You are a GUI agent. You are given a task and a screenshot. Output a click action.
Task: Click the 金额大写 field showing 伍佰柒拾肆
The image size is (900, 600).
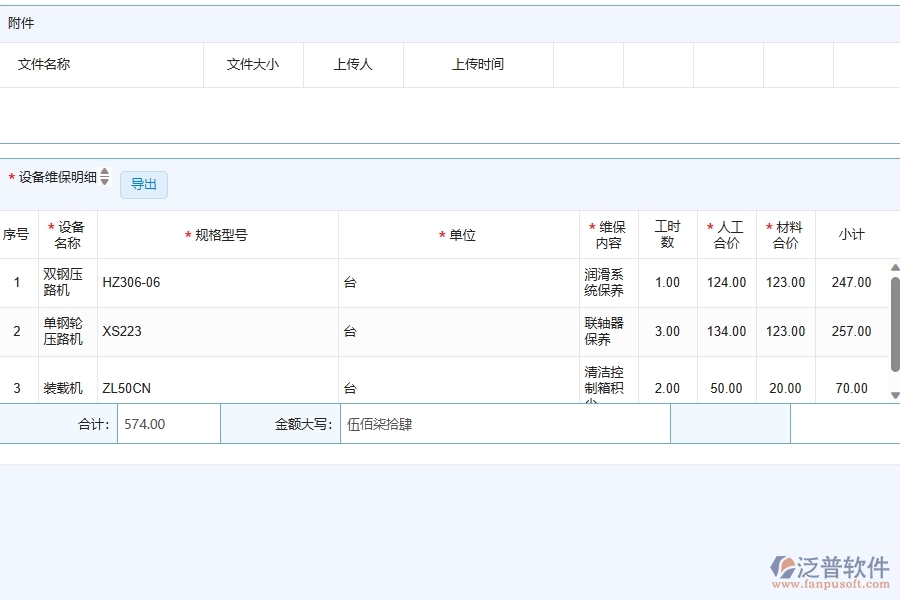505,423
